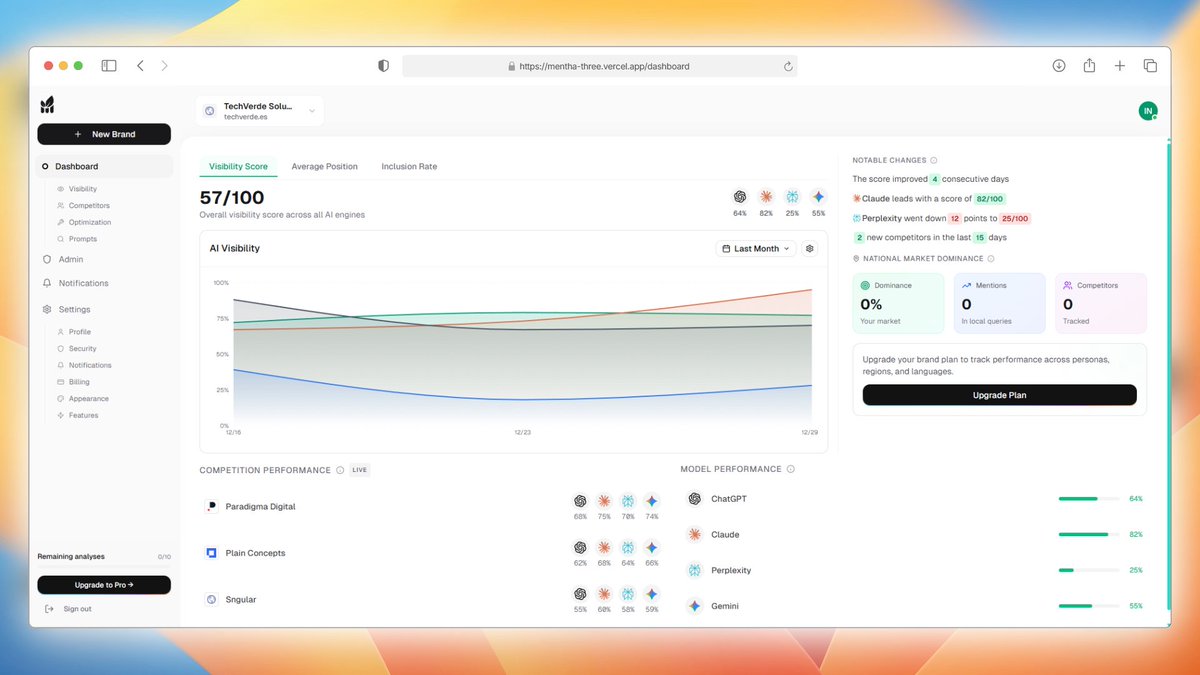
Task: Switch to the Average Position tab
Action: click(324, 166)
